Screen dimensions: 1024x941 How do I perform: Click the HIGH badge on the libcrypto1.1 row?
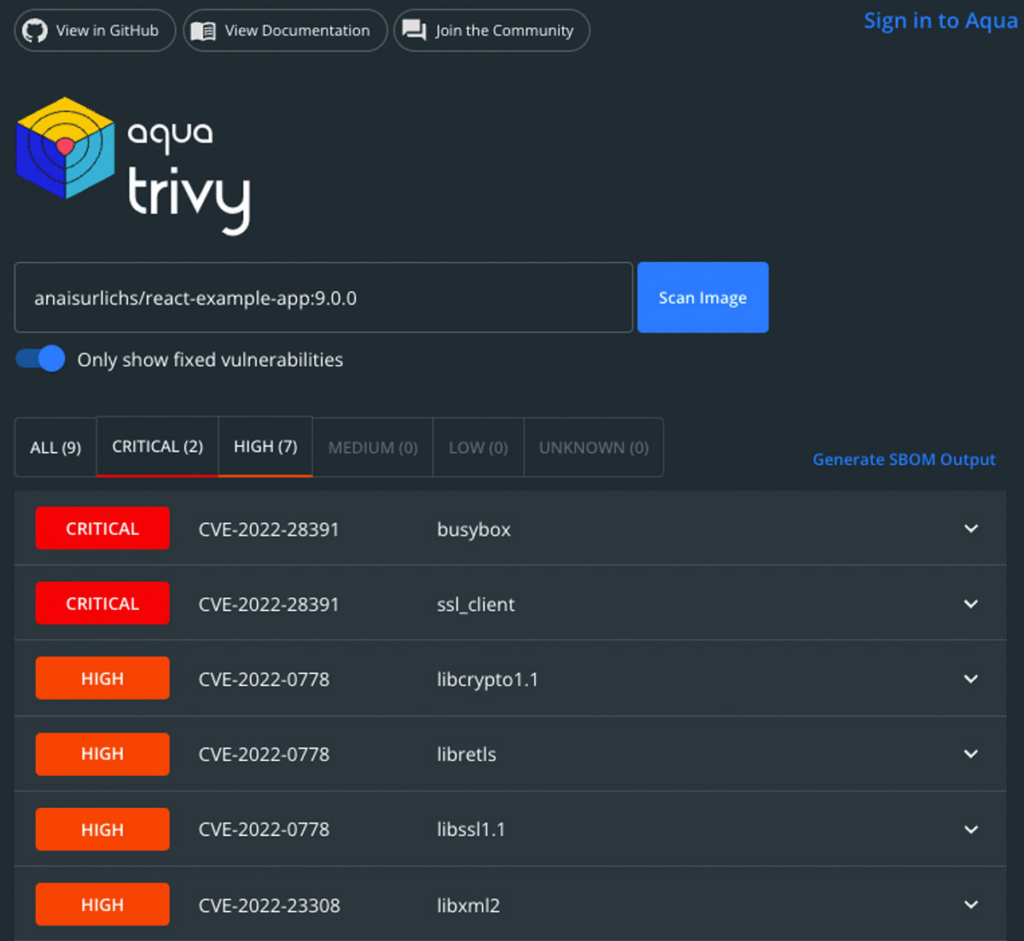102,678
